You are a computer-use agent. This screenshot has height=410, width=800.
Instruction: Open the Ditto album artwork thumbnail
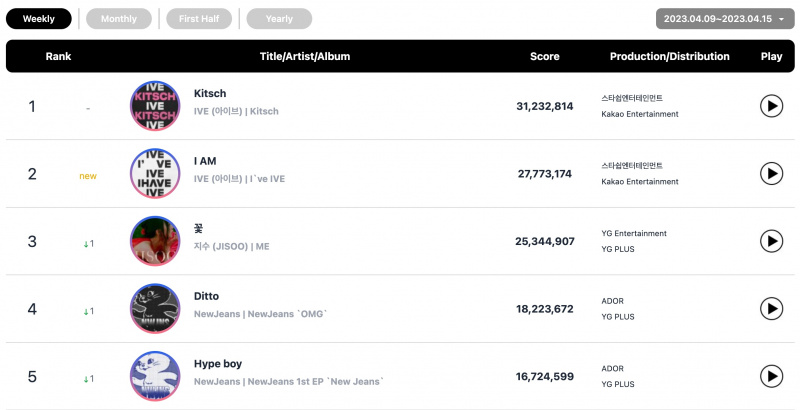click(x=155, y=309)
